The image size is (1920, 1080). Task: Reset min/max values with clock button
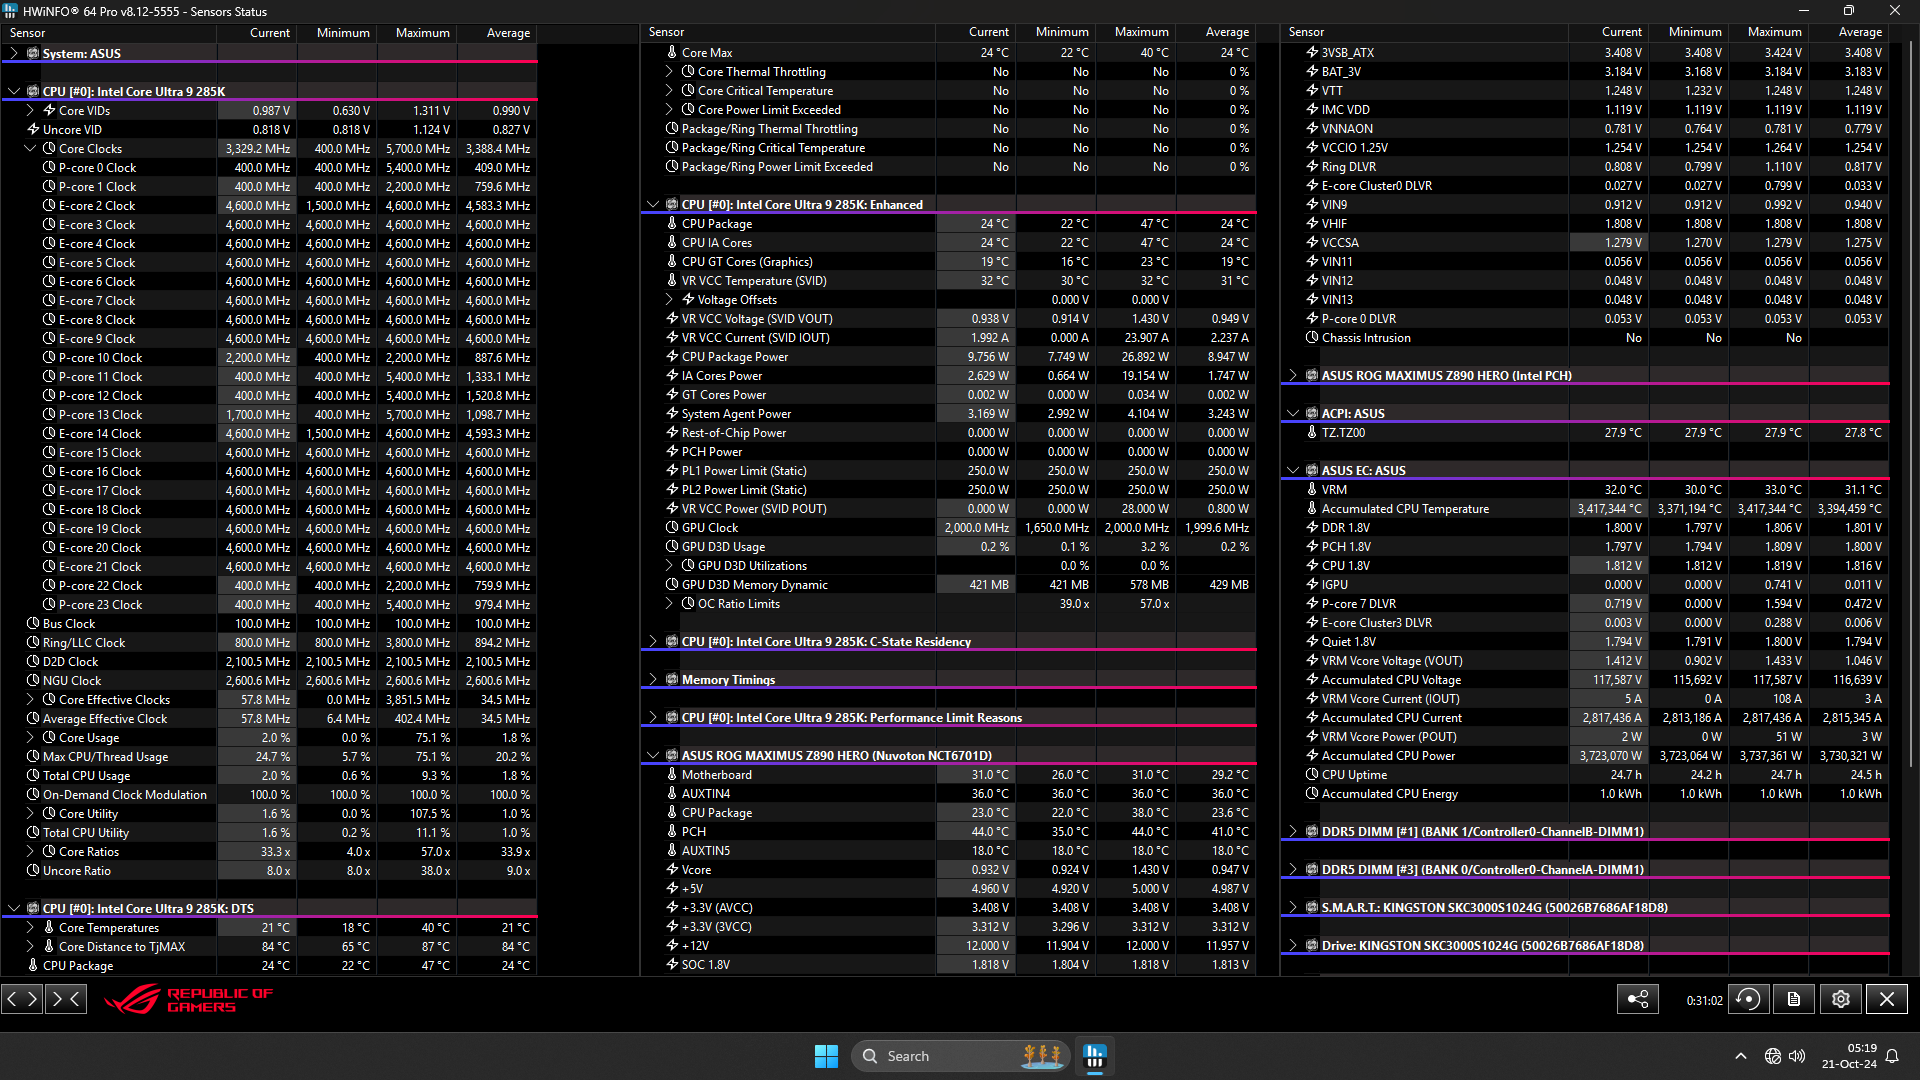pos(1748,999)
